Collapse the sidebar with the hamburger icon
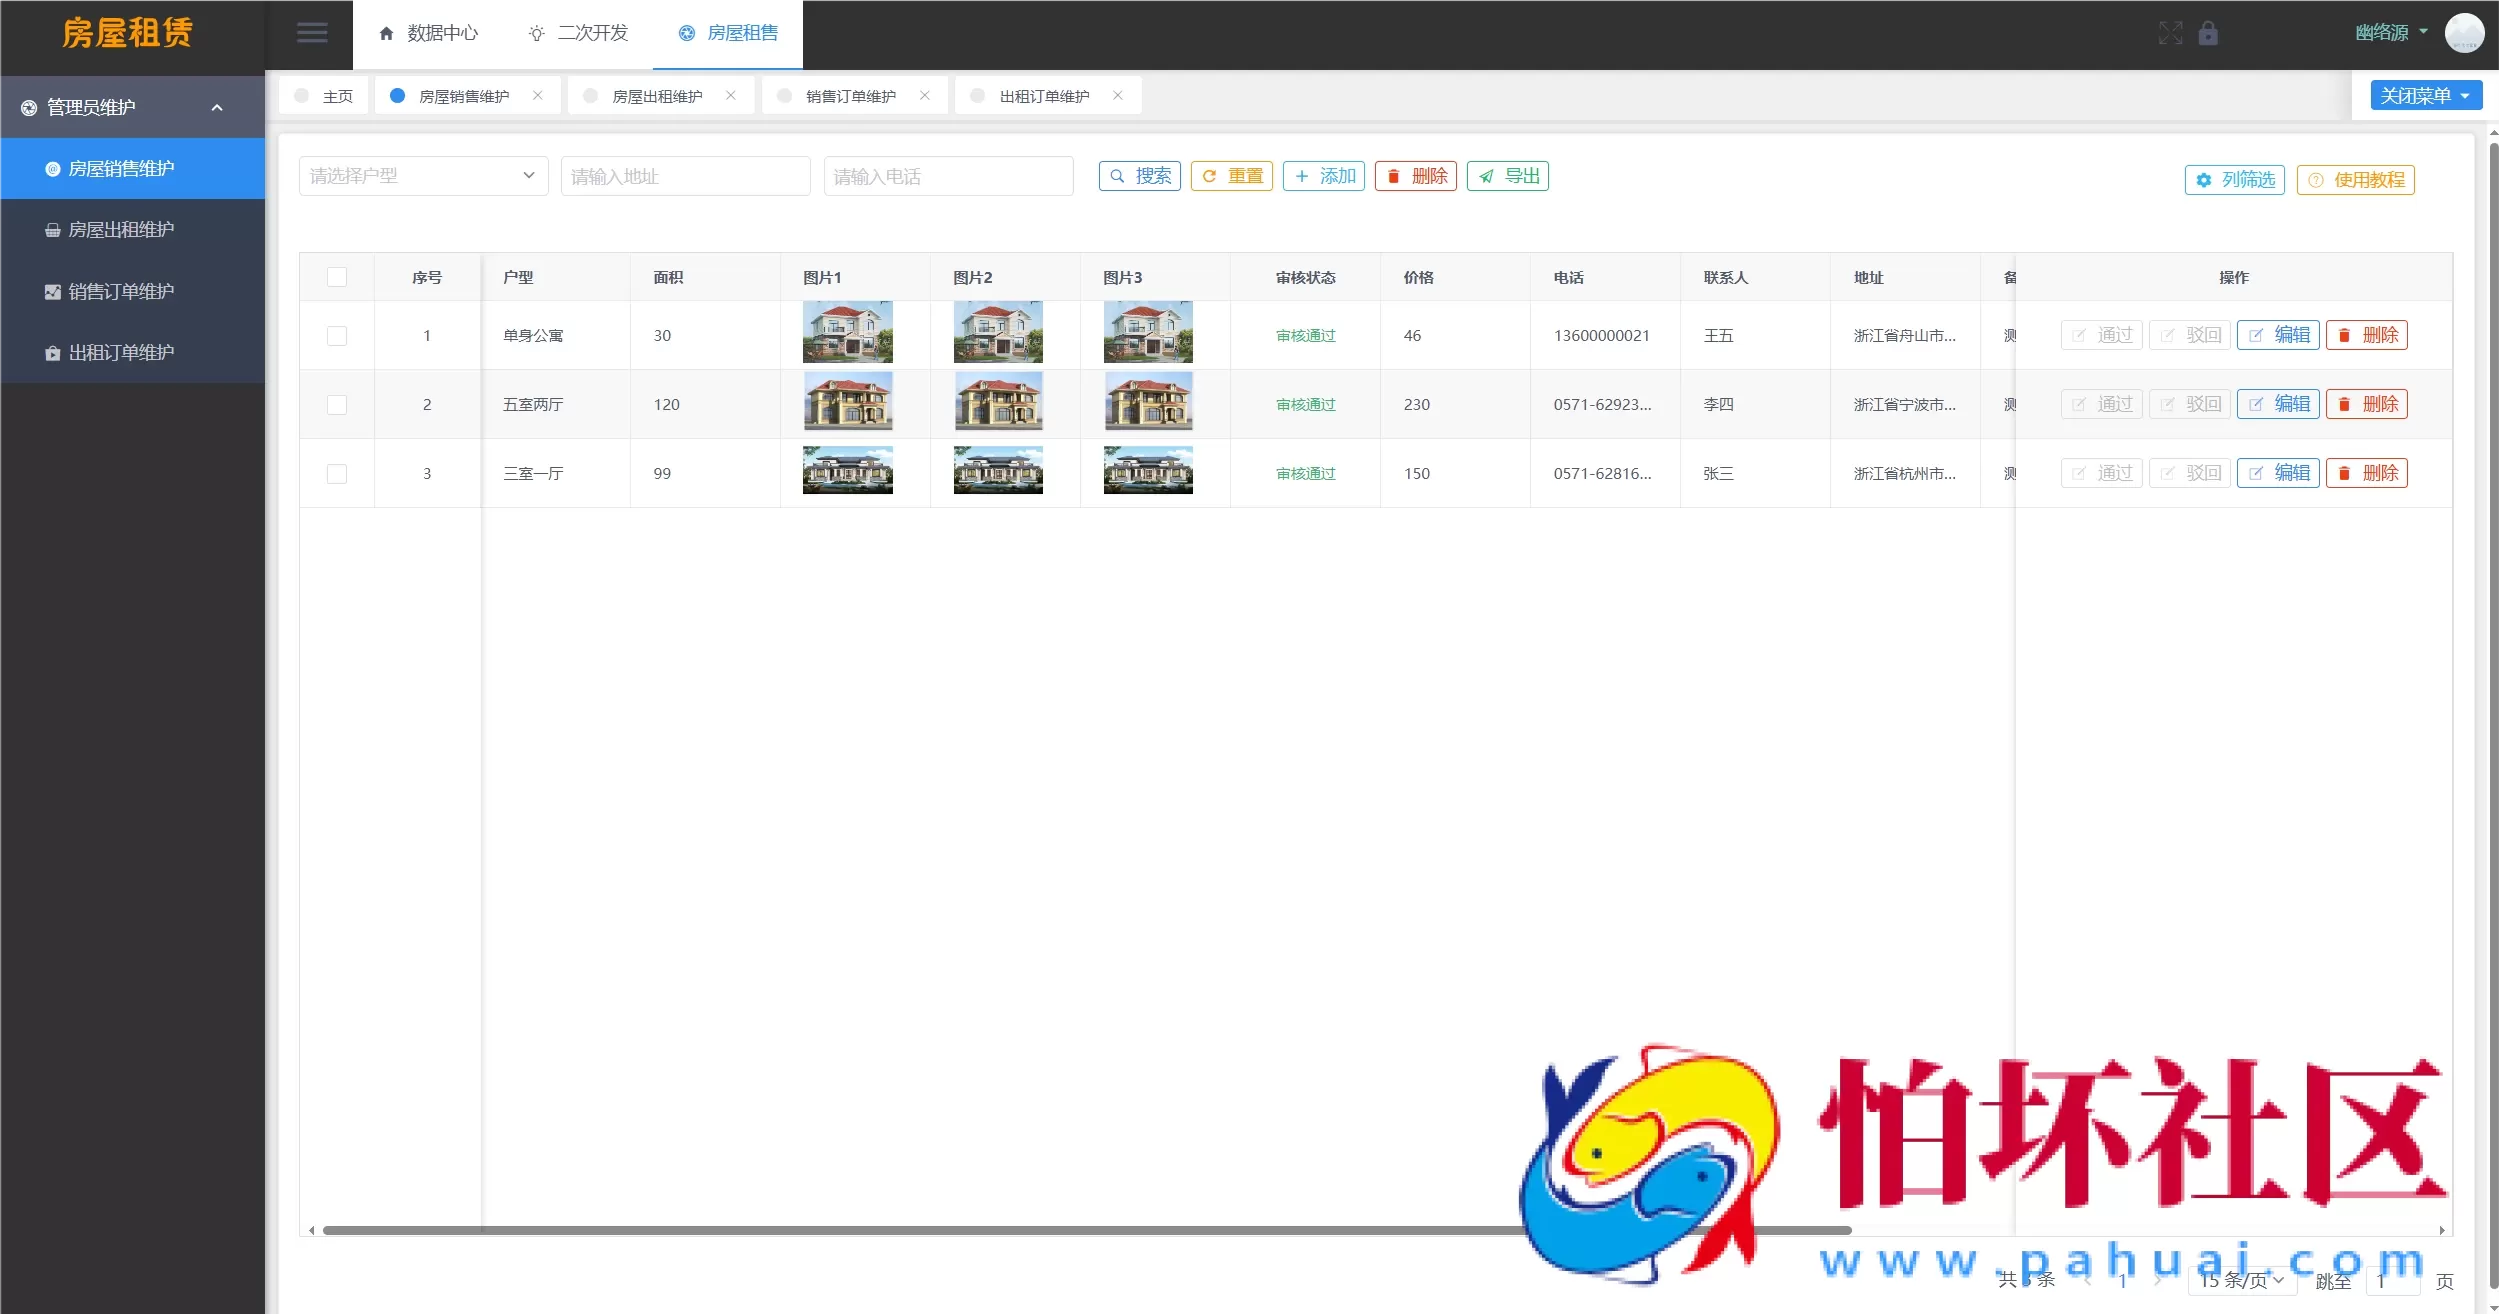Viewport: 2499px width, 1314px height. (311, 33)
